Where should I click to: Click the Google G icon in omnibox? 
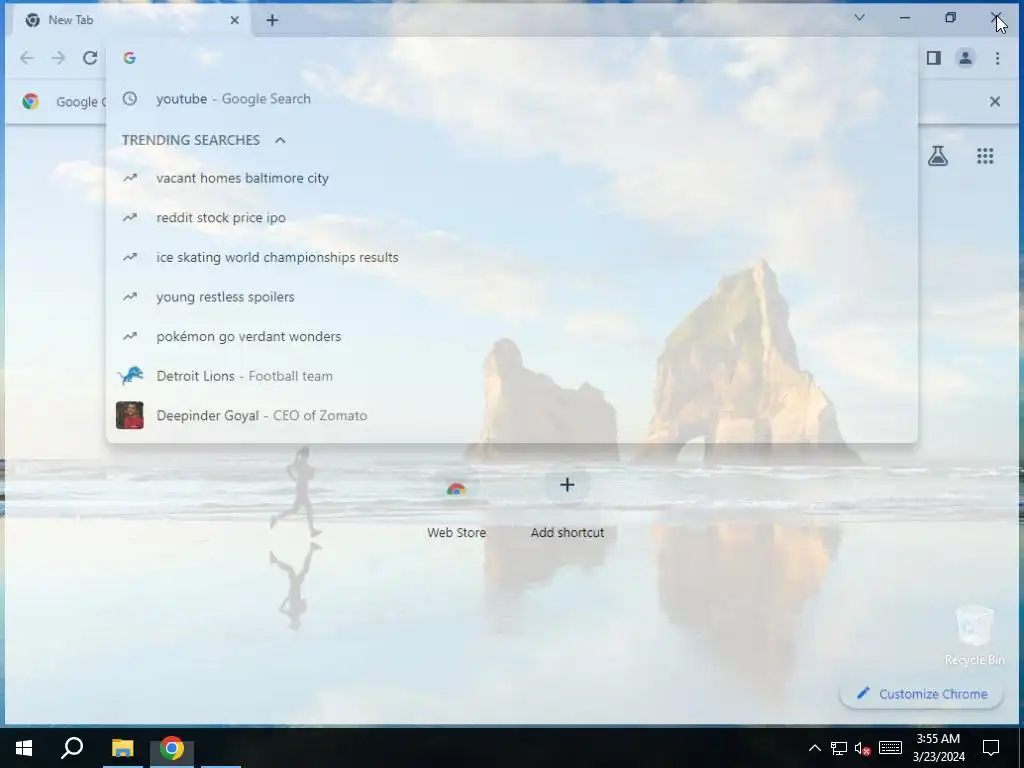129,58
